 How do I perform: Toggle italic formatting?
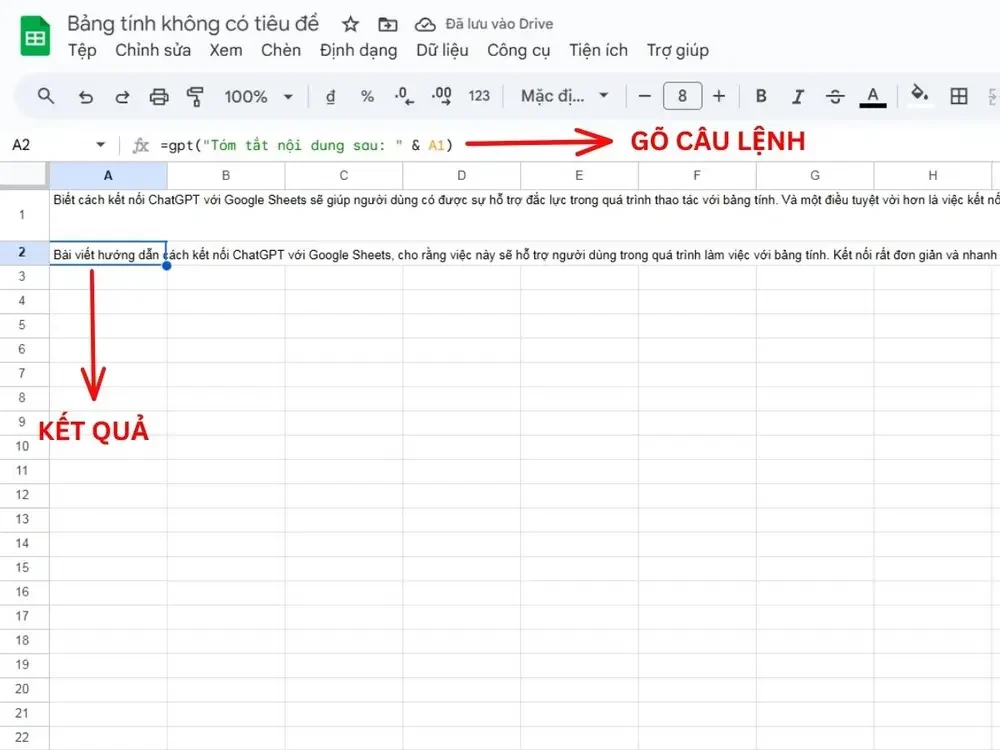tap(798, 96)
